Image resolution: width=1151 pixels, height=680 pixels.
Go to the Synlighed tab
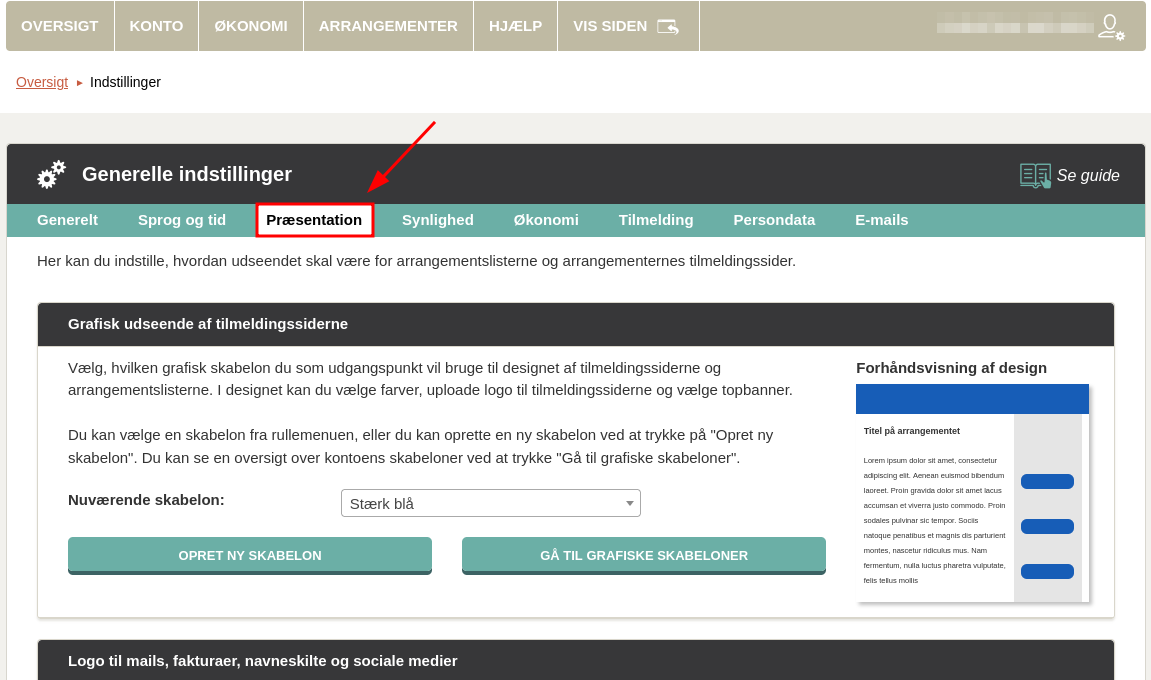pos(438,220)
